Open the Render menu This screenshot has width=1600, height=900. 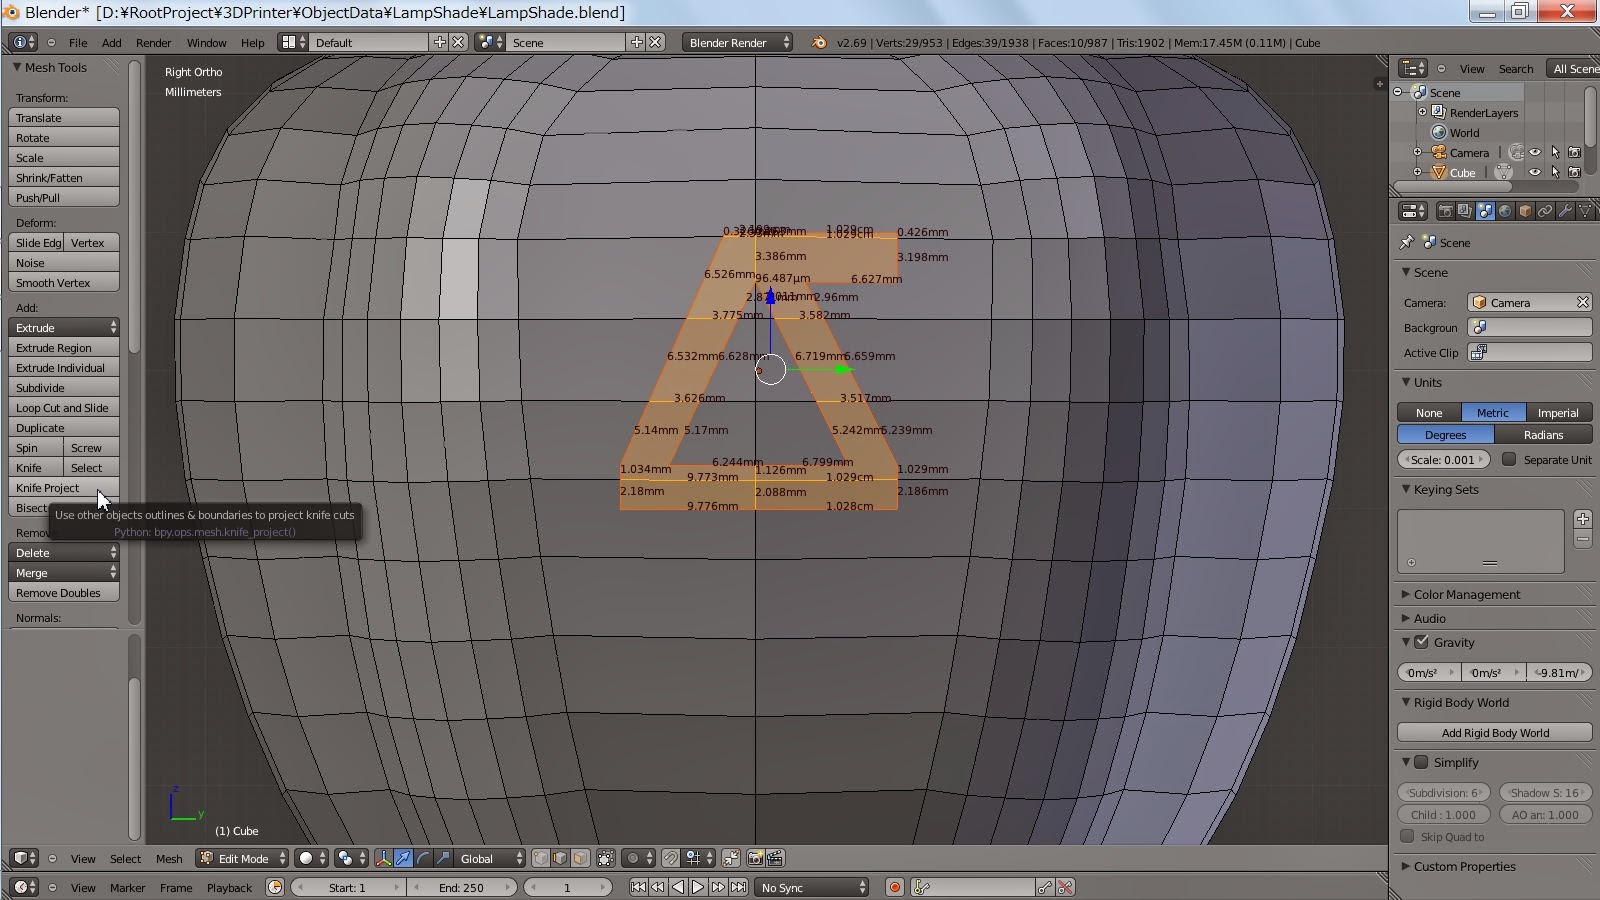pyautogui.click(x=153, y=43)
